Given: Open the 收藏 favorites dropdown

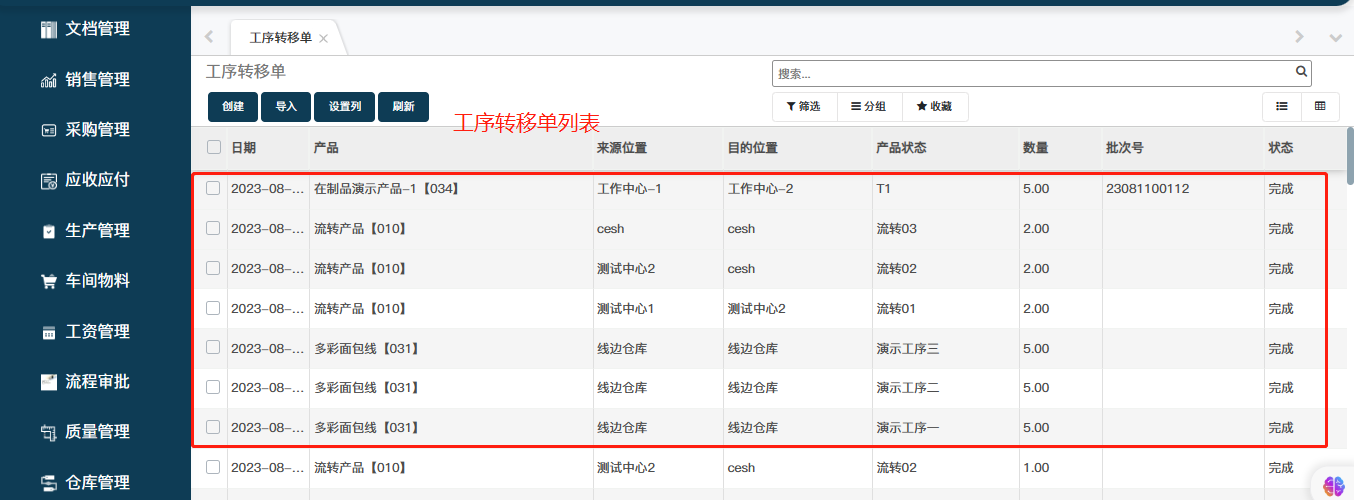Looking at the screenshot, I should pyautogui.click(x=934, y=106).
